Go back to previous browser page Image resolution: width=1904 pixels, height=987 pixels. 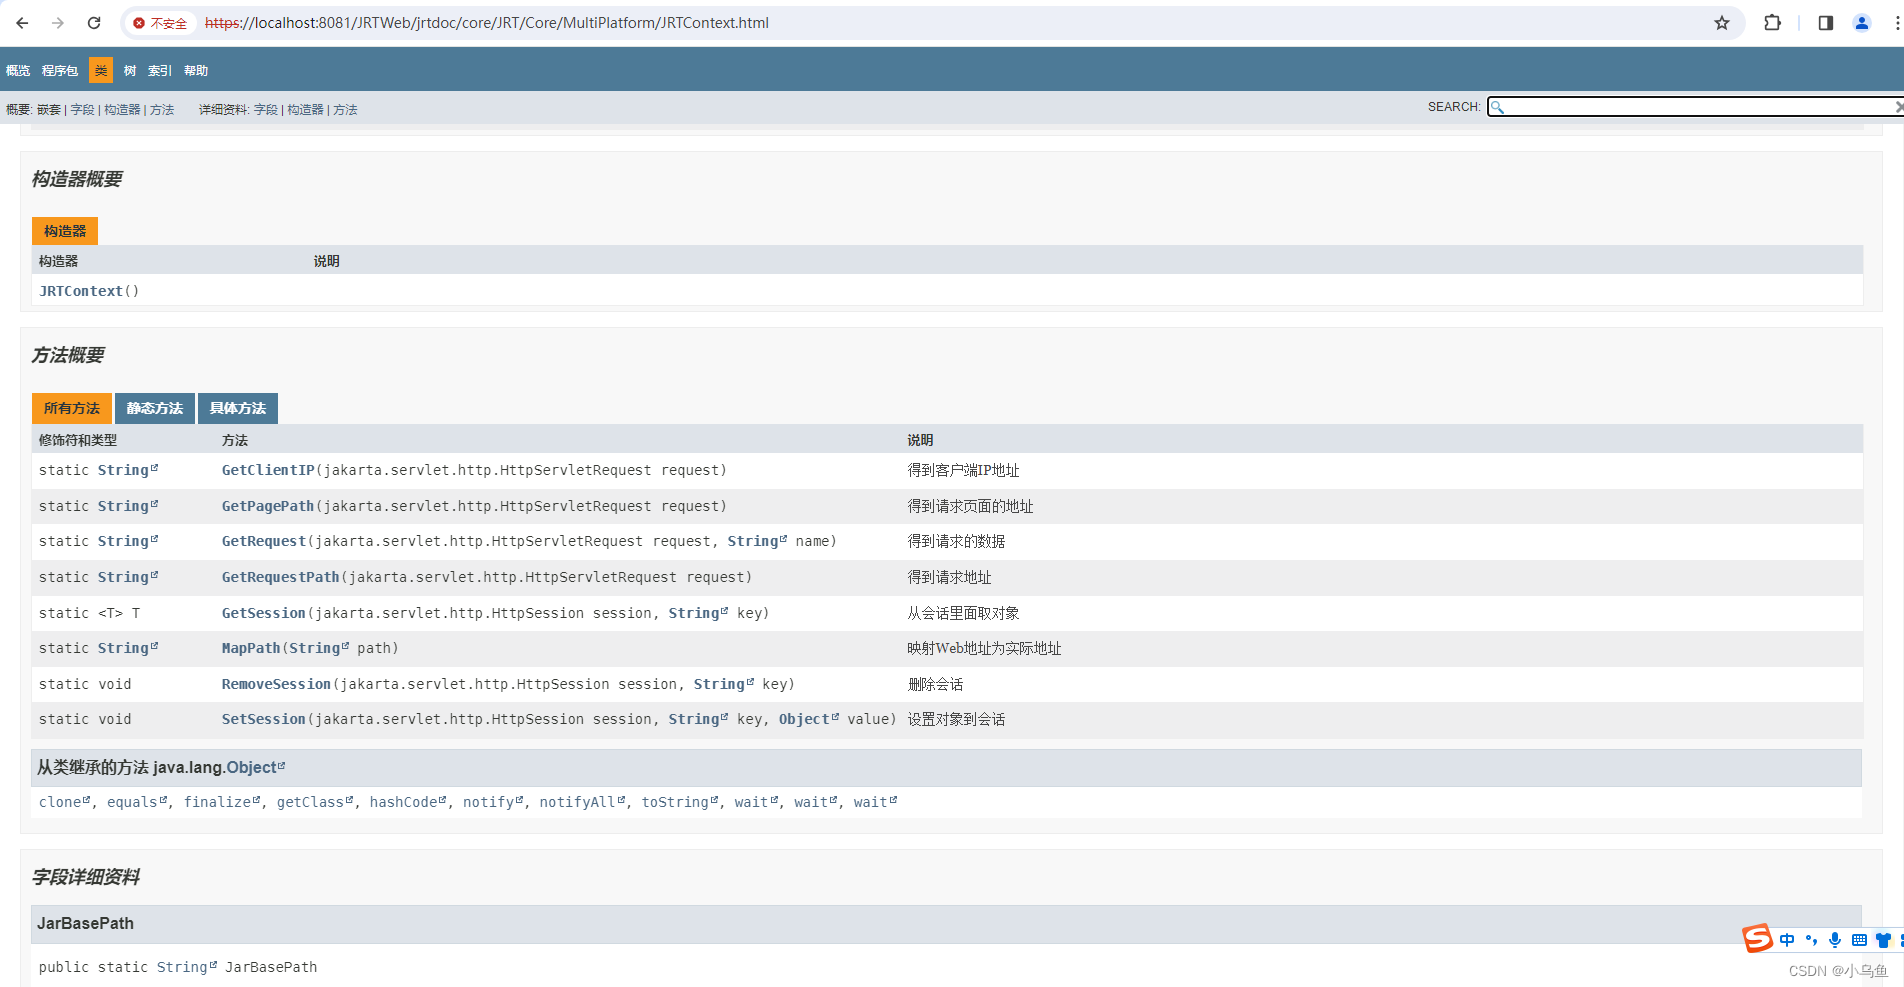22,23
